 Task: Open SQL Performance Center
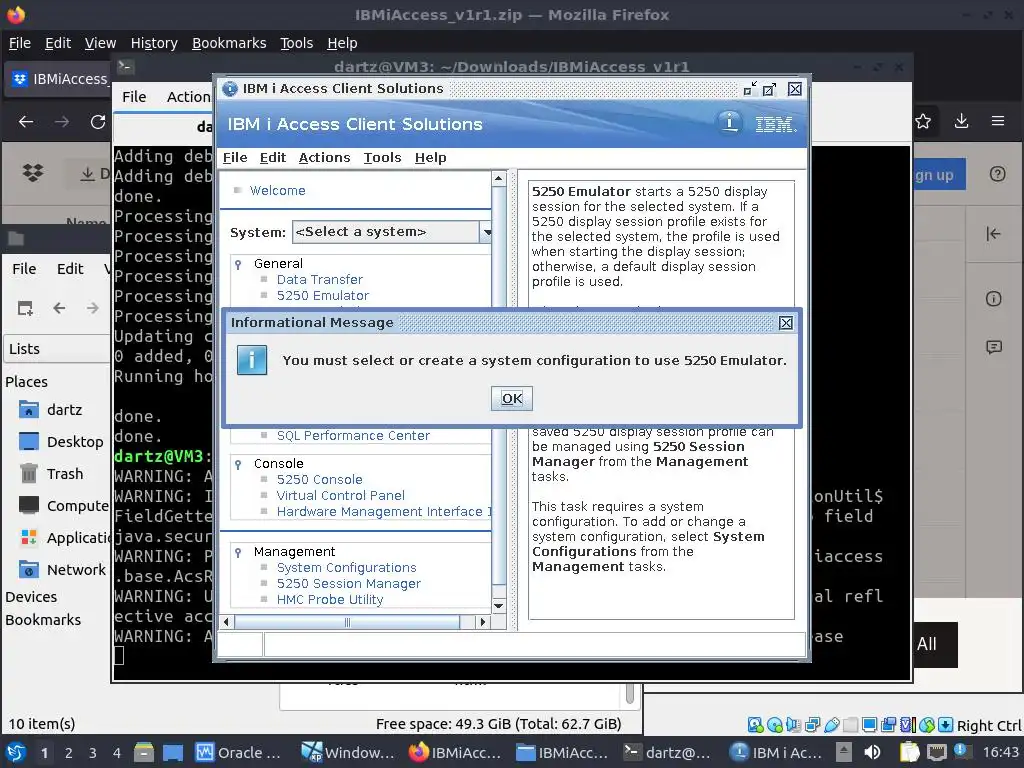pos(353,436)
